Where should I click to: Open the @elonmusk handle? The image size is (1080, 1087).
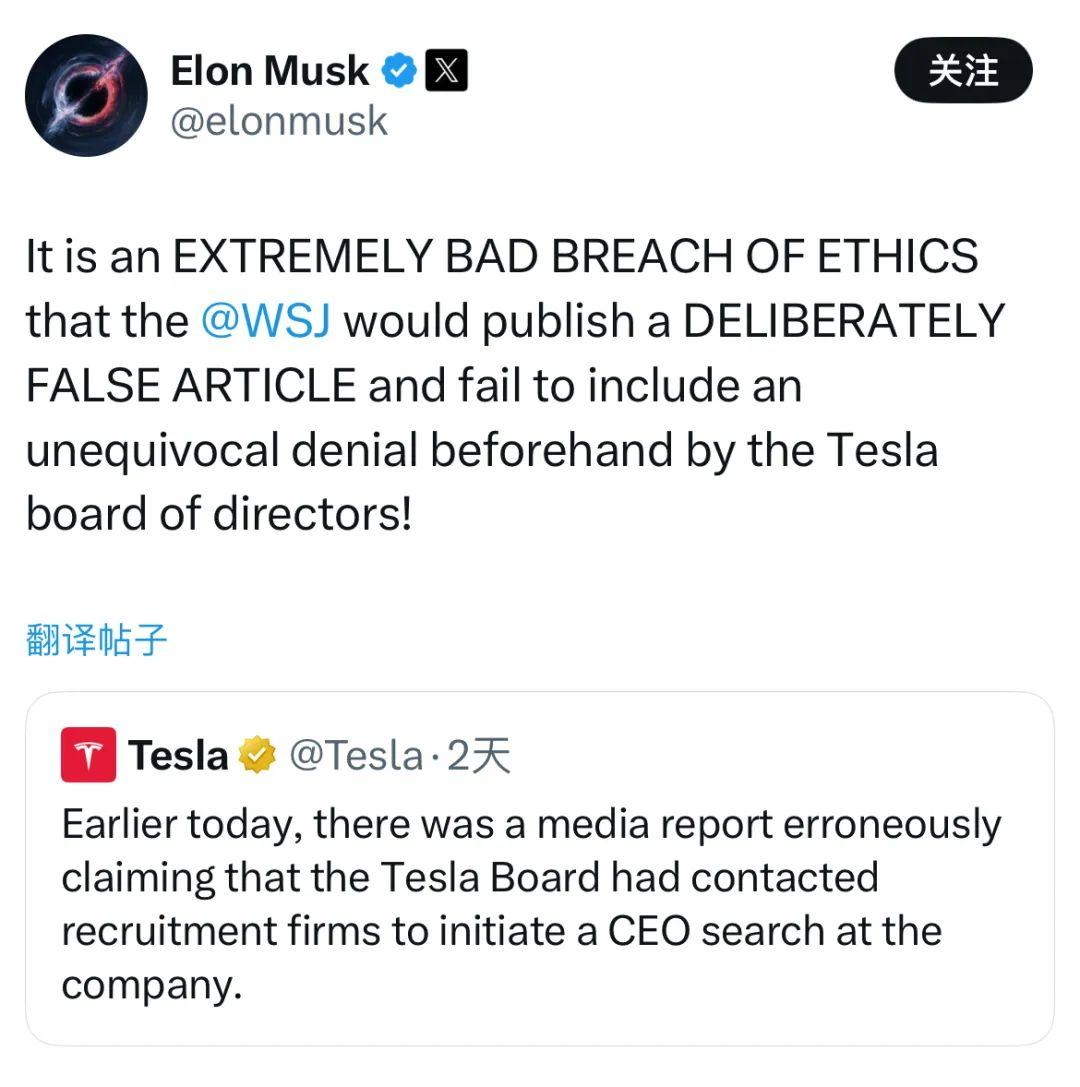pos(279,121)
